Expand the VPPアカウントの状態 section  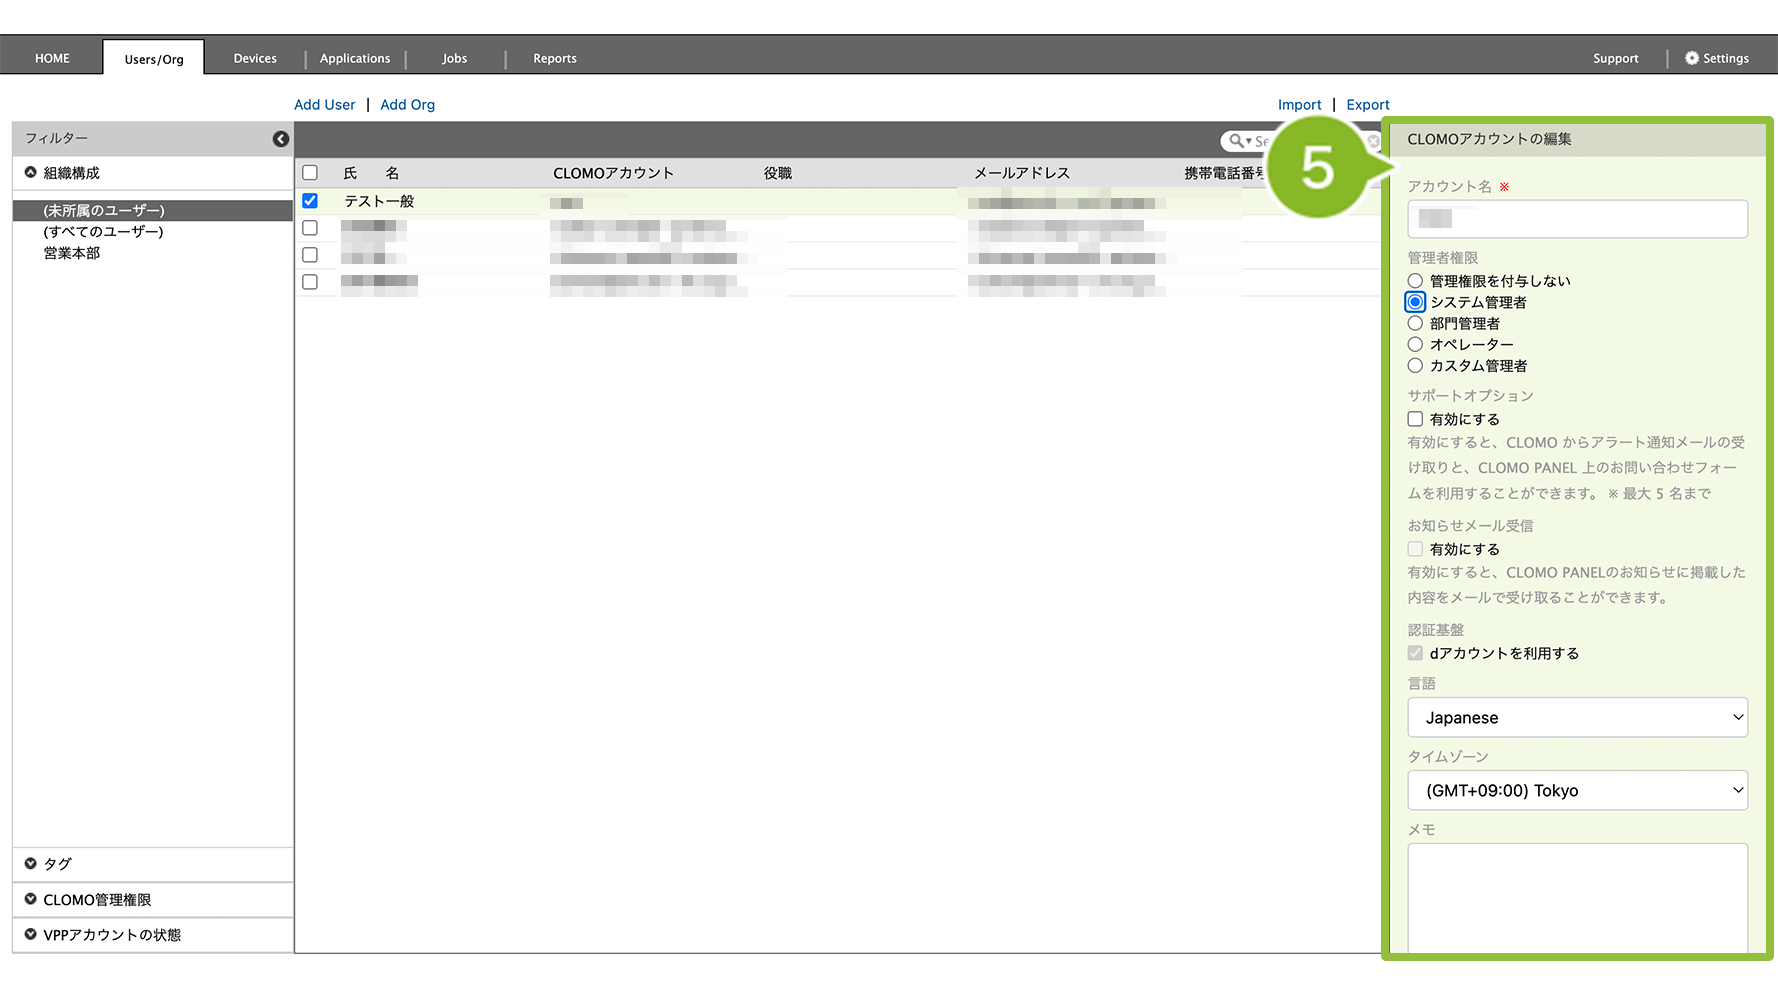31,935
